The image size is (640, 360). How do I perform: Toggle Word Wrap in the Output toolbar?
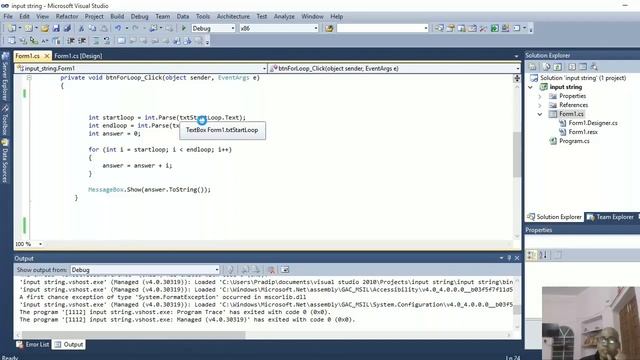coord(285,269)
